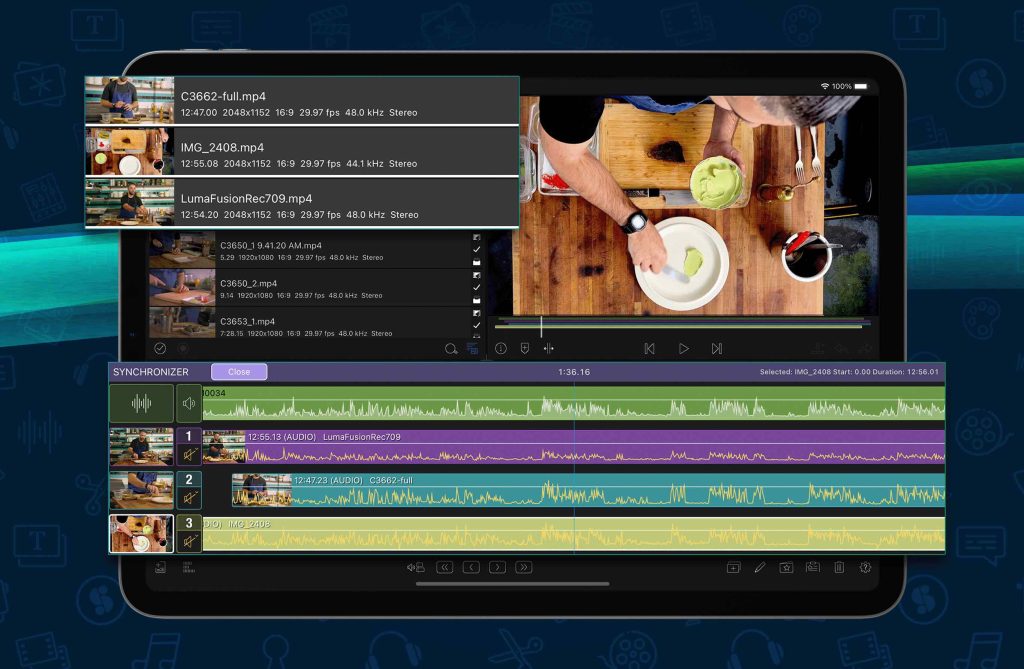Close the Synchronizer panel
This screenshot has width=1024, height=669.
pyautogui.click(x=239, y=372)
